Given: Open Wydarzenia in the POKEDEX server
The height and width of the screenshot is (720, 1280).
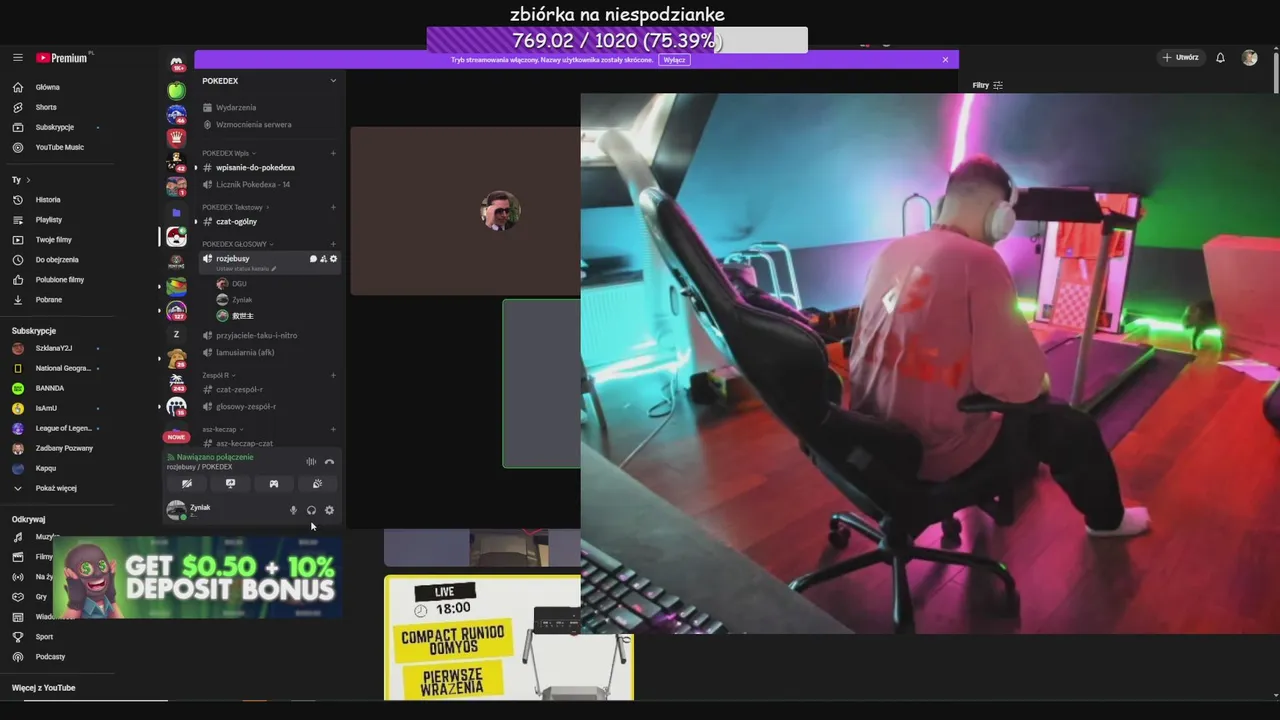Looking at the screenshot, I should pos(236,107).
